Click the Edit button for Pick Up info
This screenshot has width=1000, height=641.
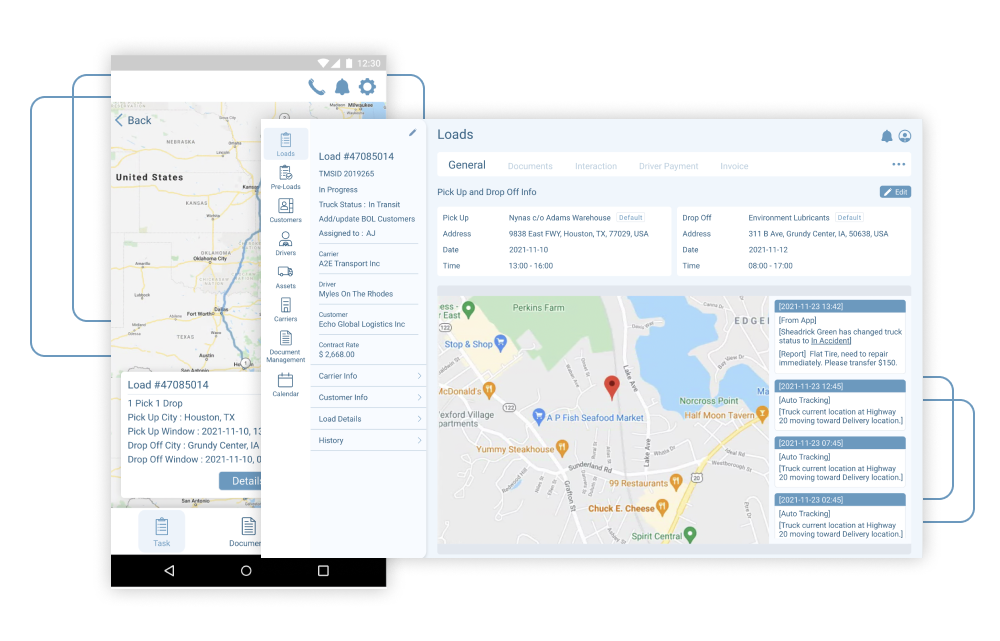coord(895,192)
